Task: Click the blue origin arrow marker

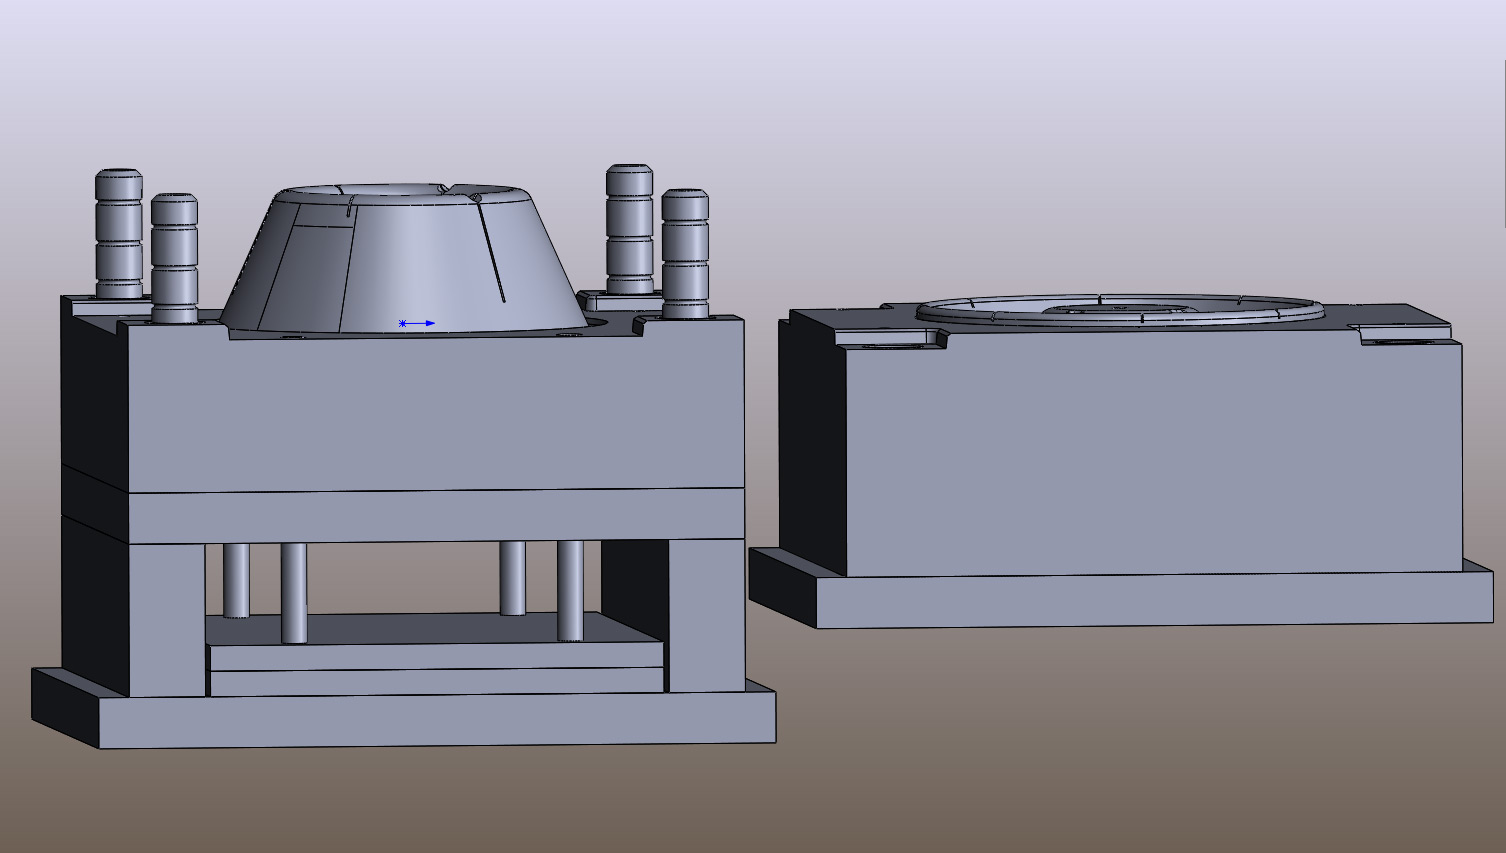Action: [418, 323]
